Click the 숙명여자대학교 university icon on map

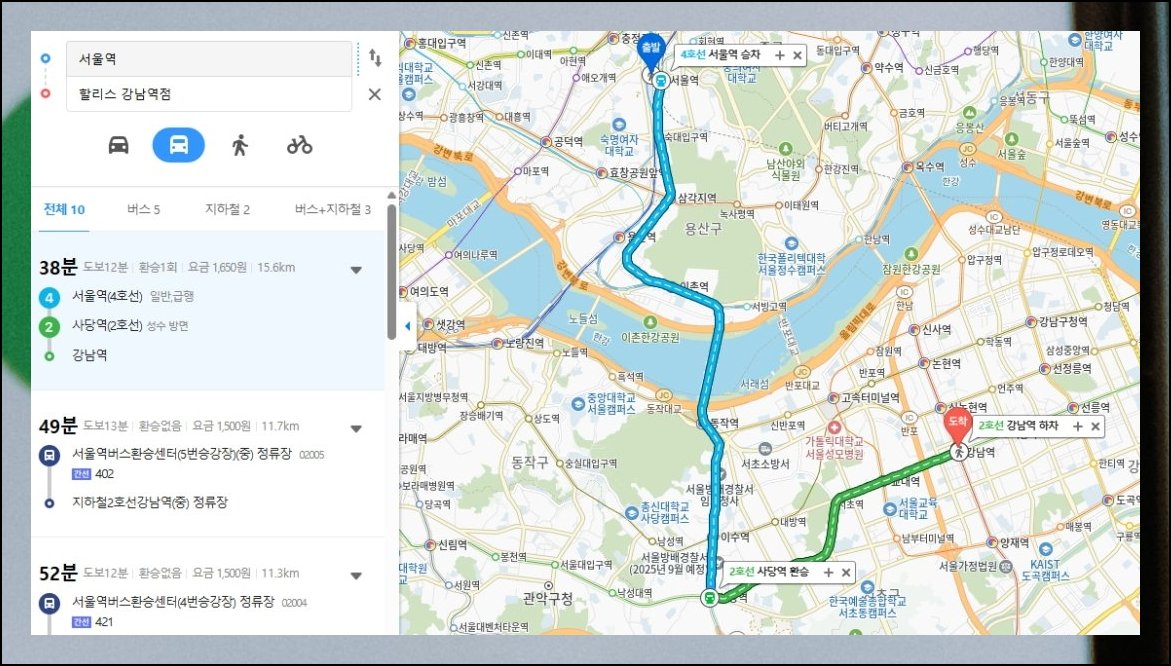[618, 124]
